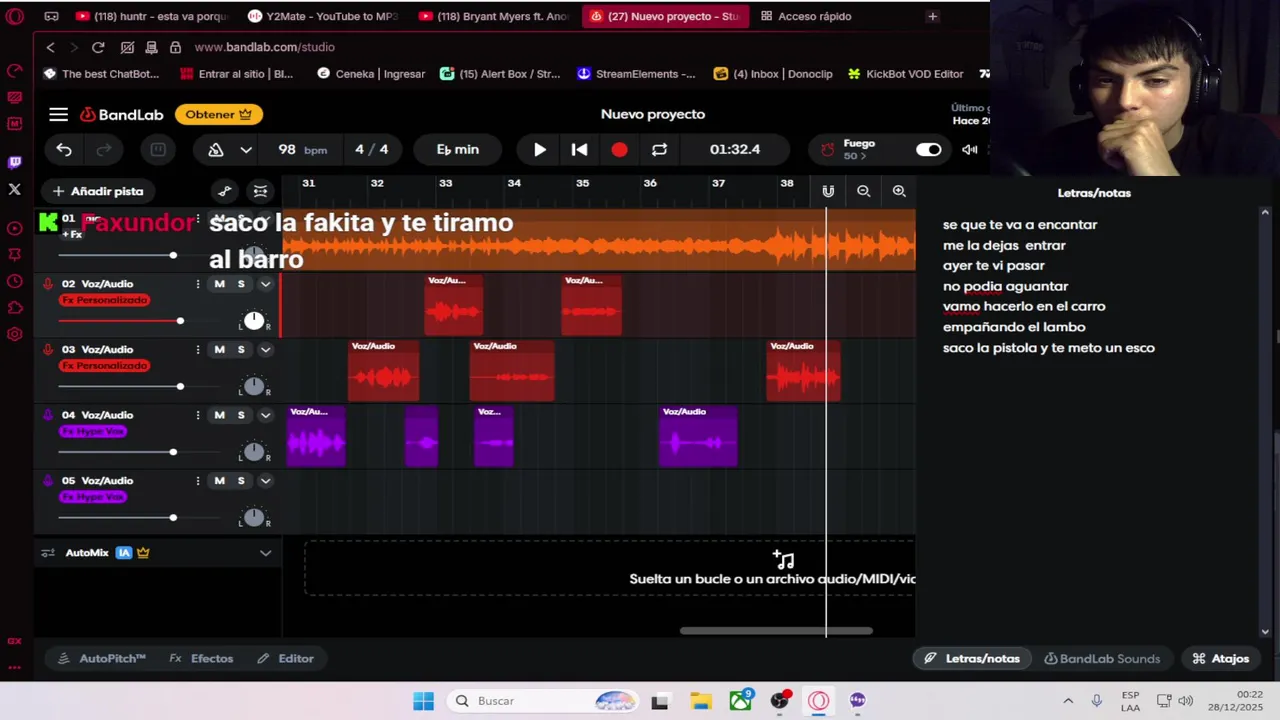Click track 05 microphone arm icon
This screenshot has height=720, width=1280.
tap(47, 481)
